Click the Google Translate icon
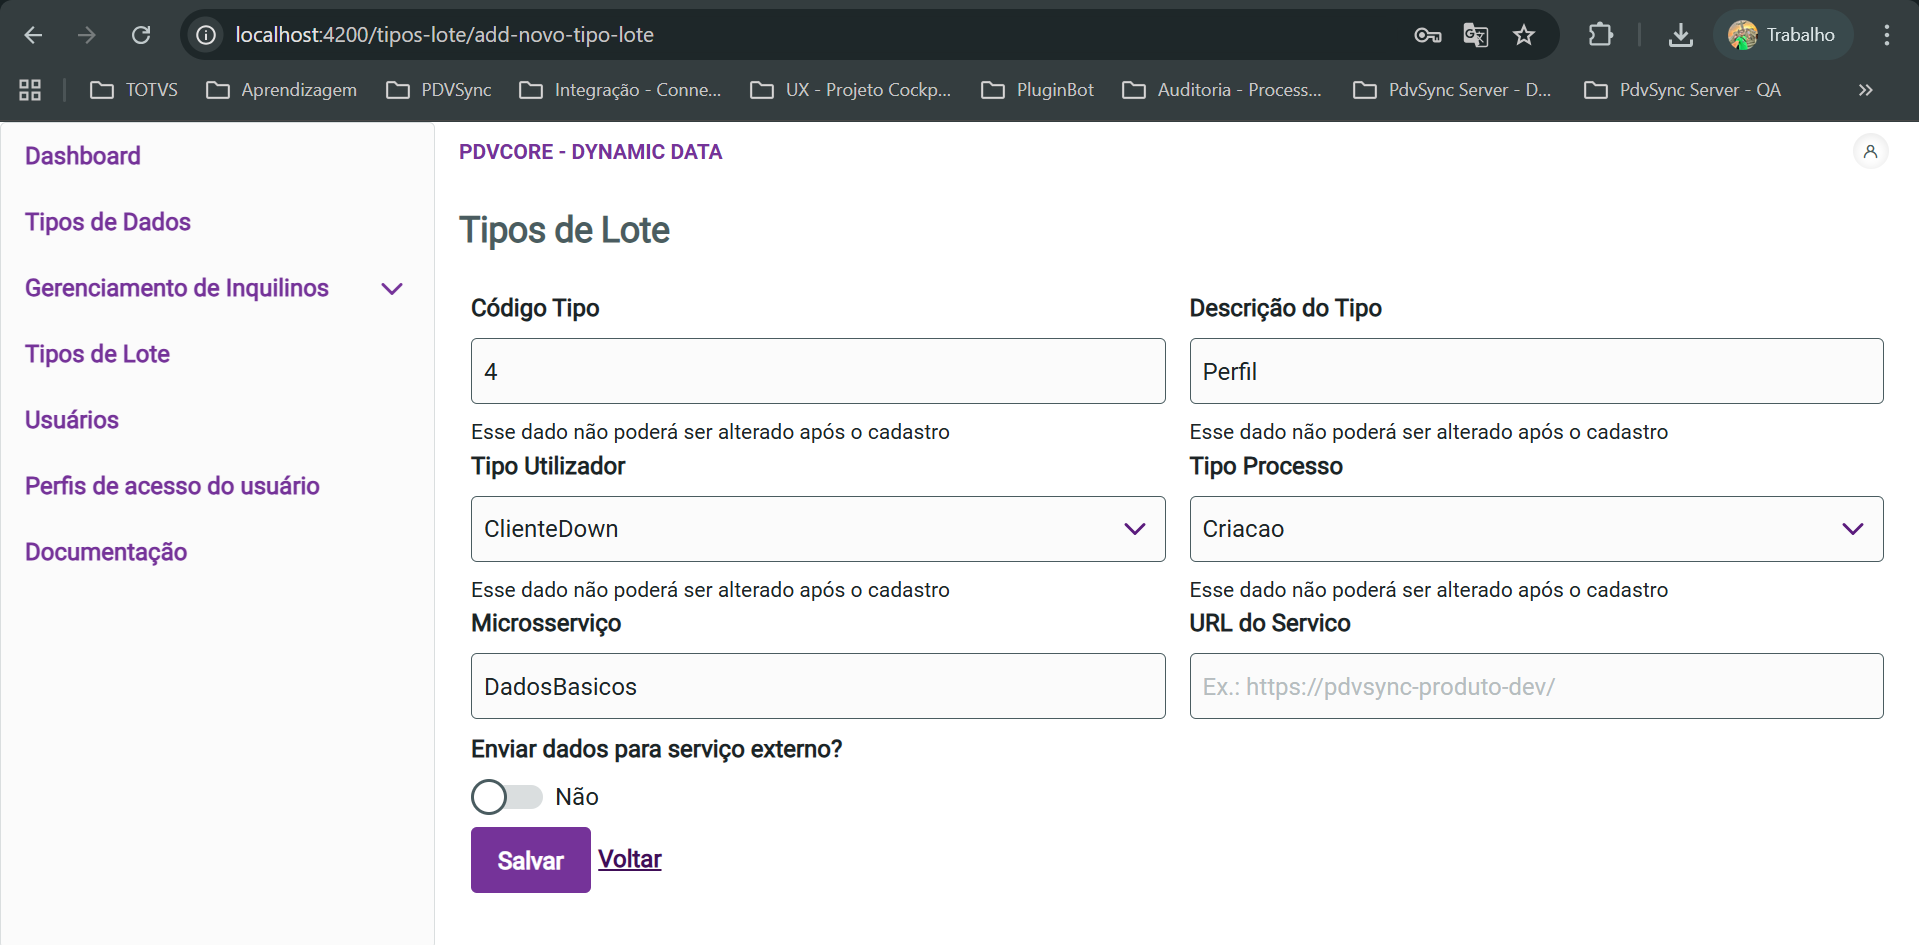 1475,35
